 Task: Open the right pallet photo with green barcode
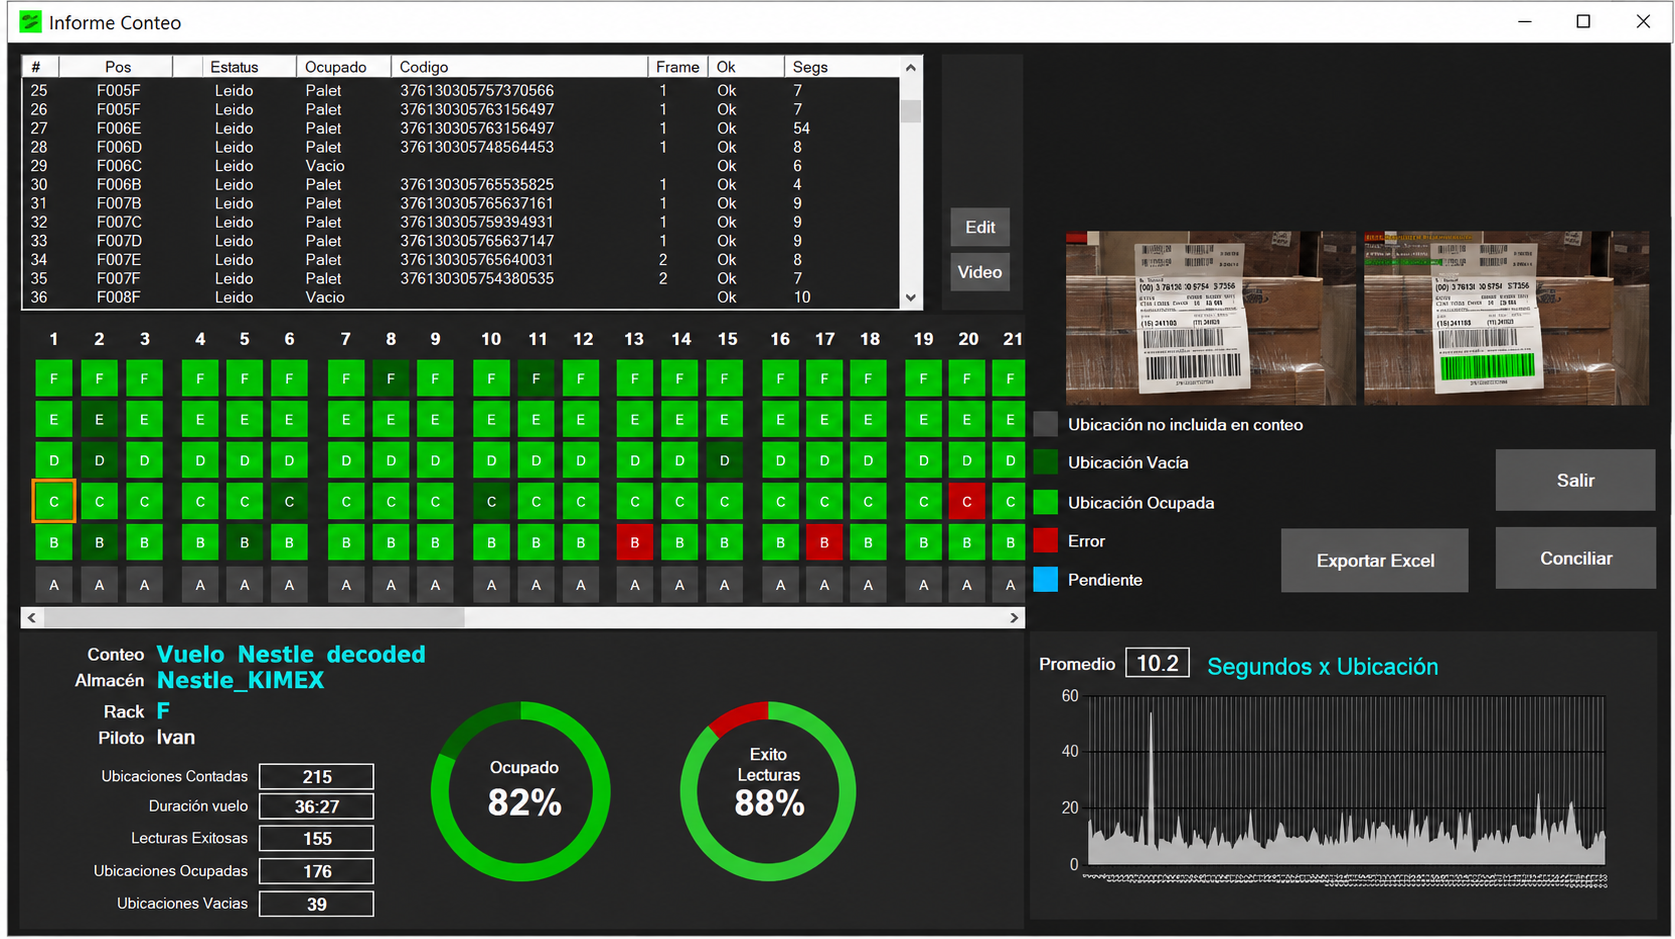1506,318
